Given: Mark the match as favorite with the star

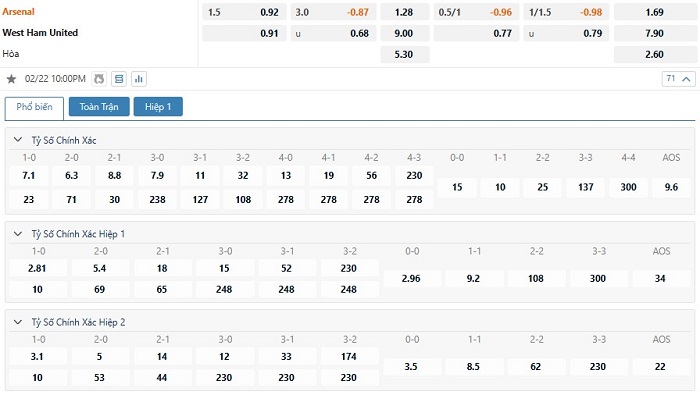Looking at the screenshot, I should coord(11,79).
